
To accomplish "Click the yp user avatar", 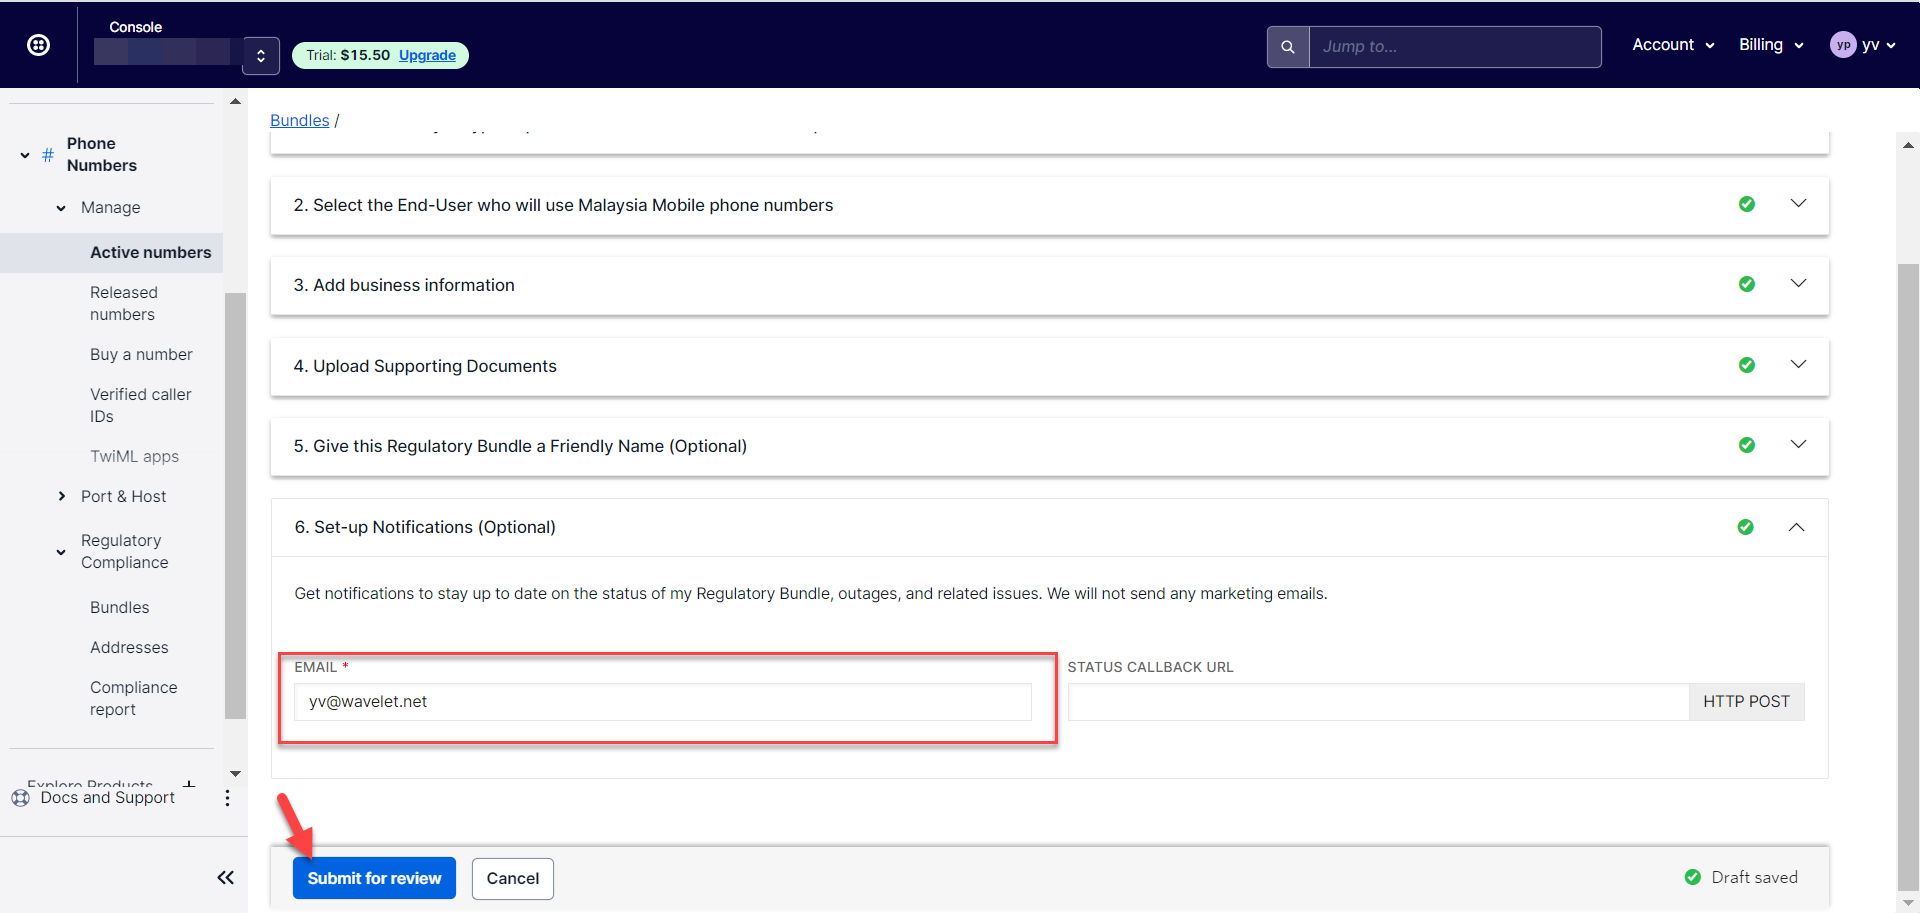I will (x=1843, y=45).
